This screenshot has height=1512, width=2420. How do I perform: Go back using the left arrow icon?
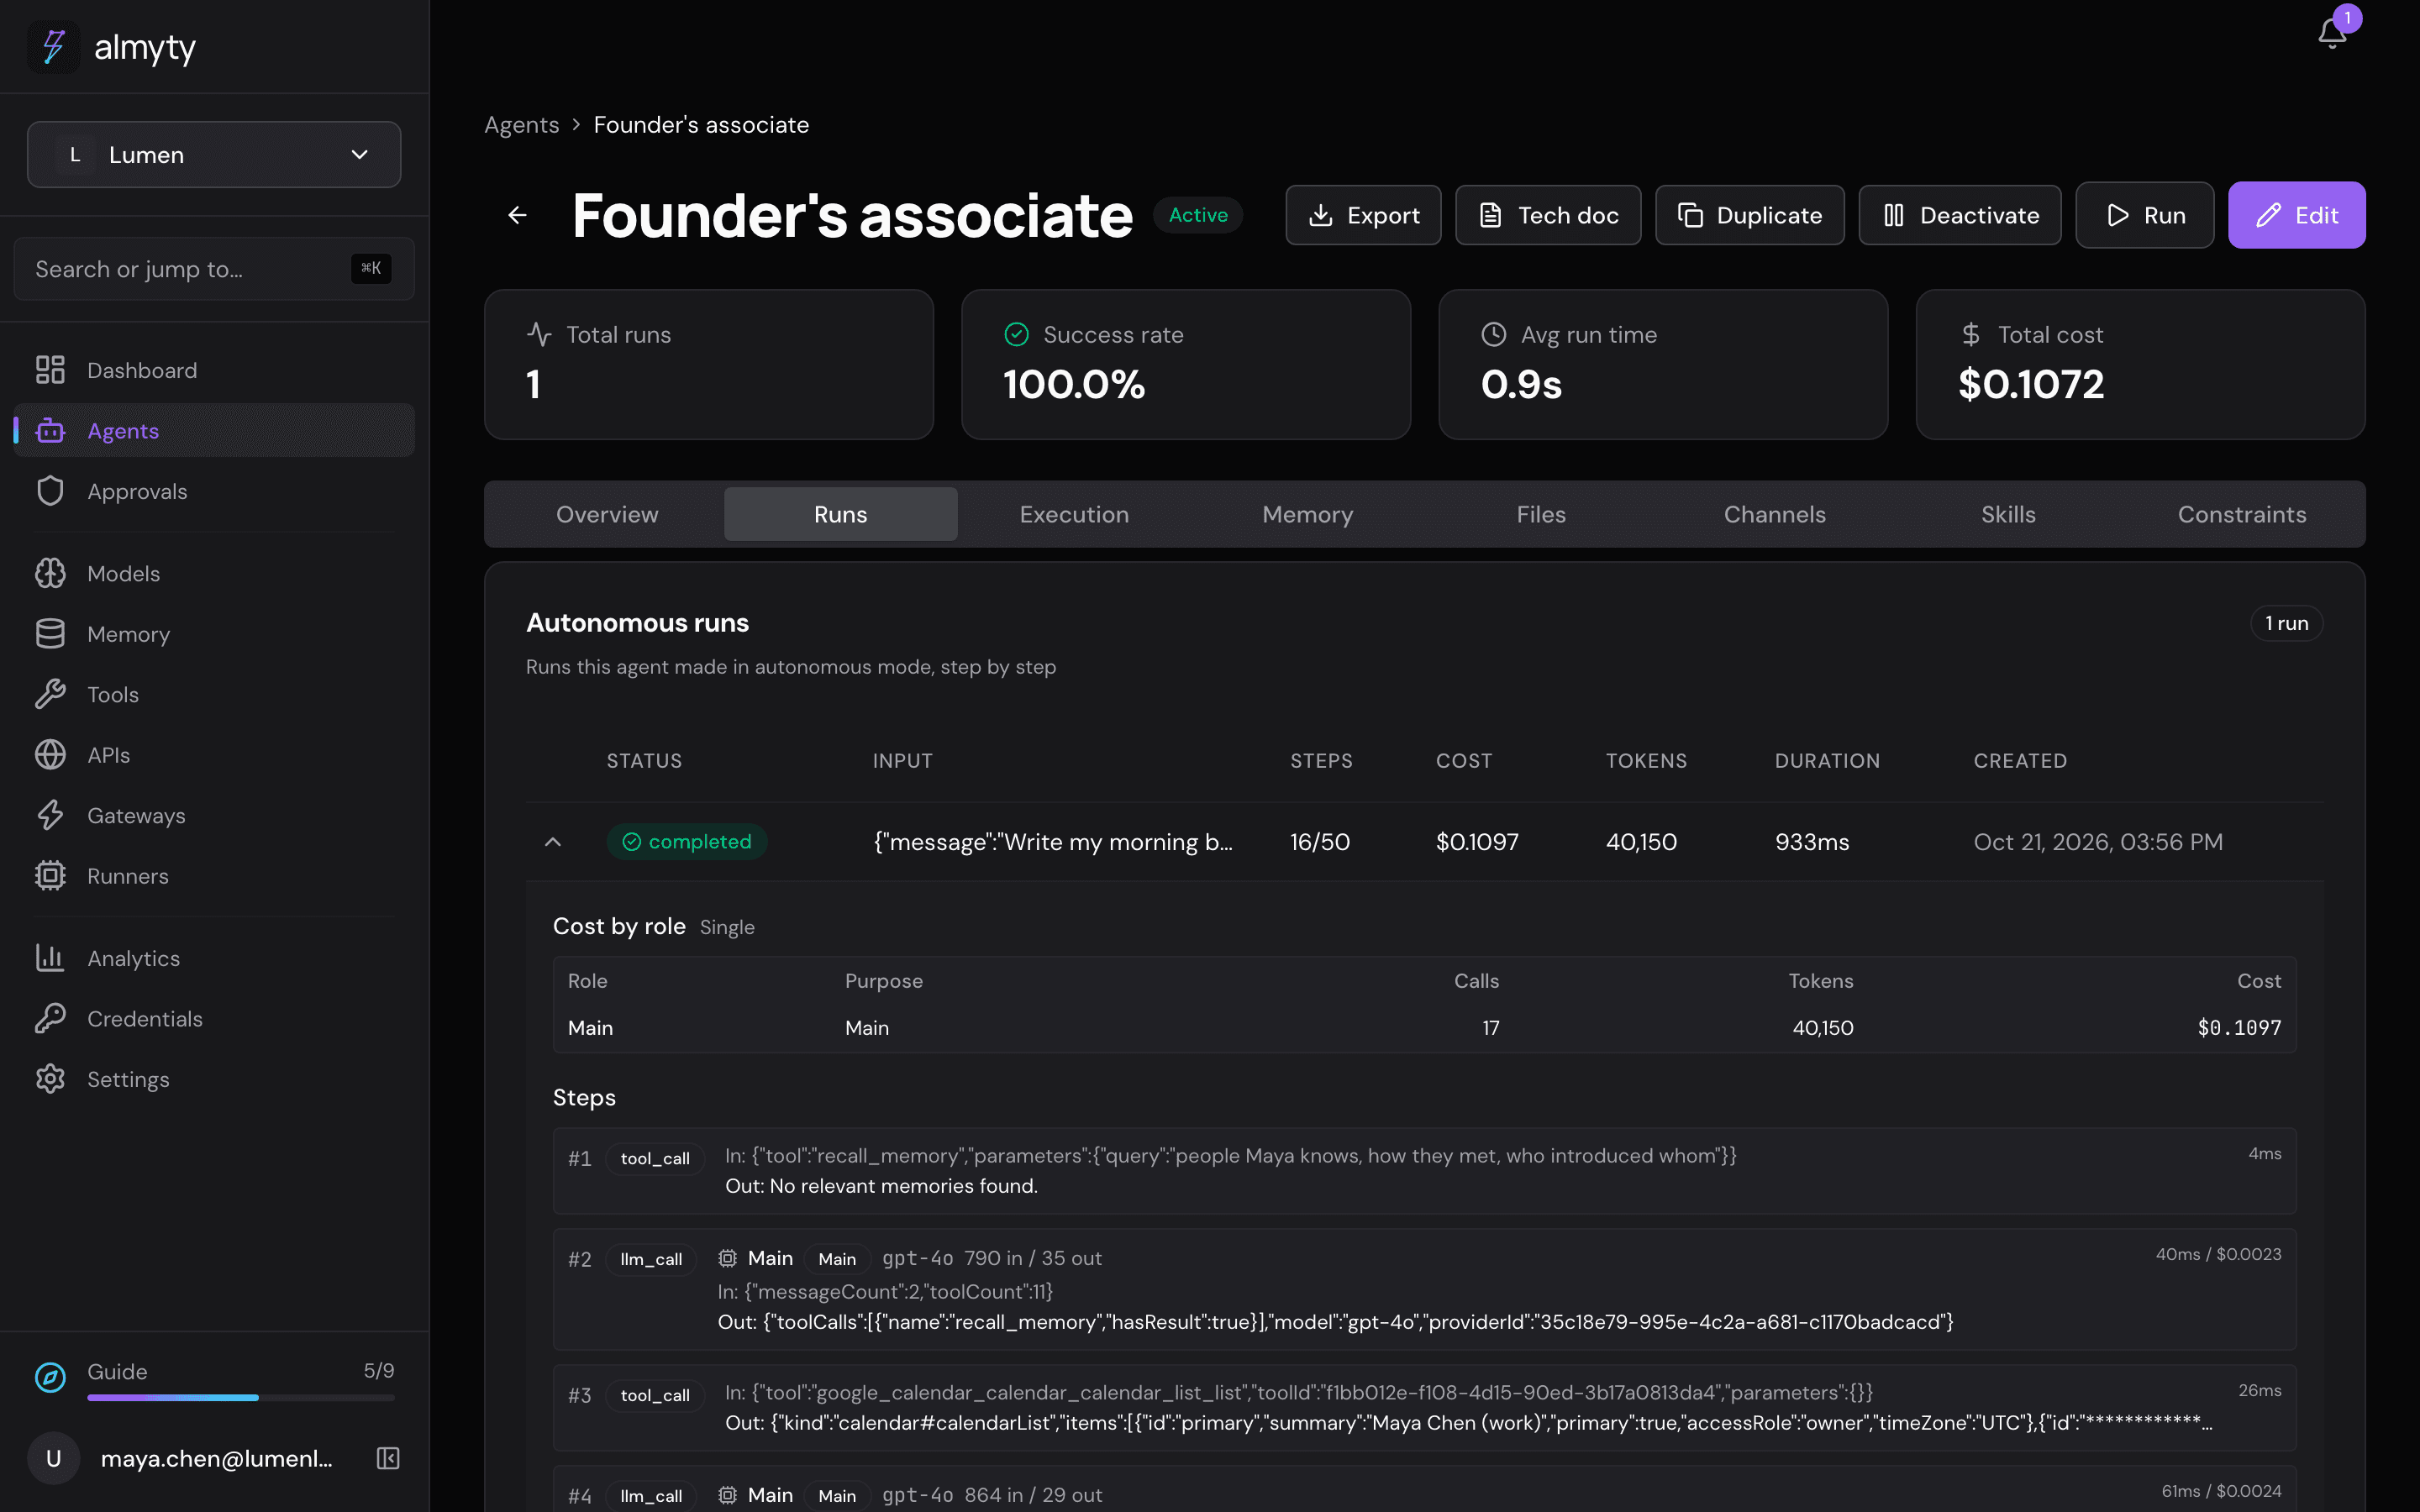coord(517,215)
